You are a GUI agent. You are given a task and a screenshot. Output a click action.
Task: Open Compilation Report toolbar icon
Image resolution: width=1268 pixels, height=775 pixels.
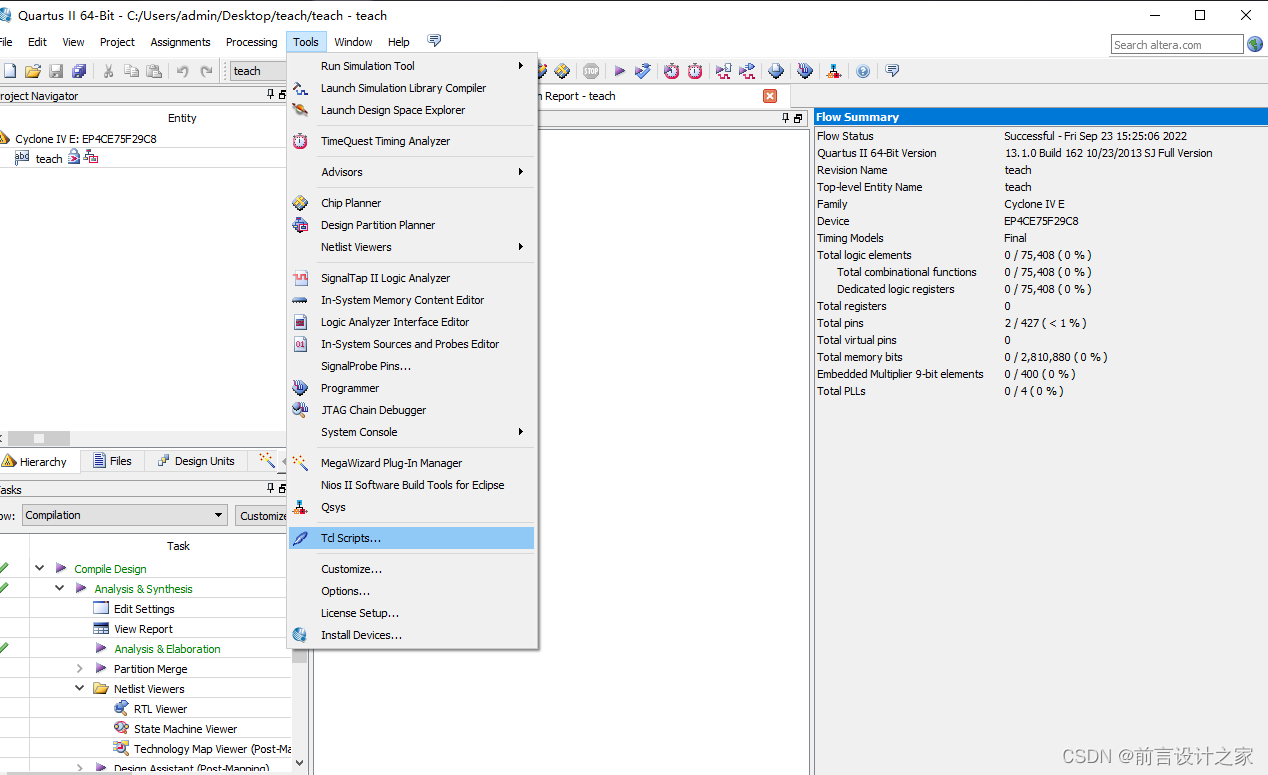(x=776, y=71)
